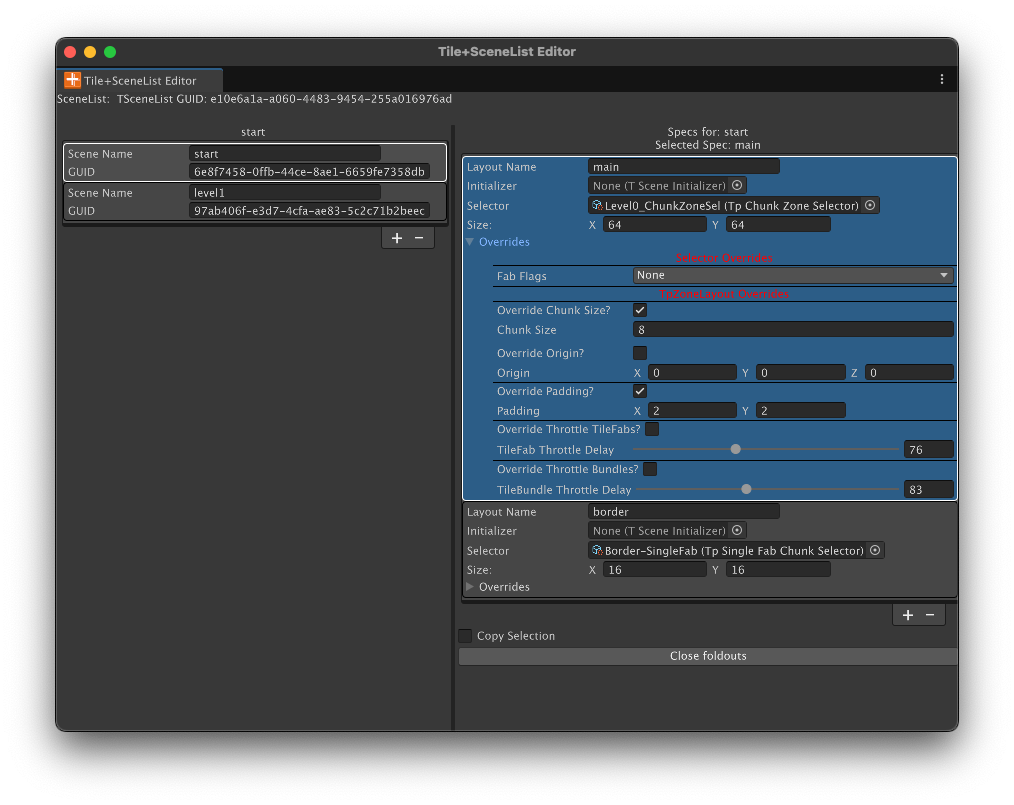
Task: Click the Border-SingleFab selector field
Action: coord(736,550)
